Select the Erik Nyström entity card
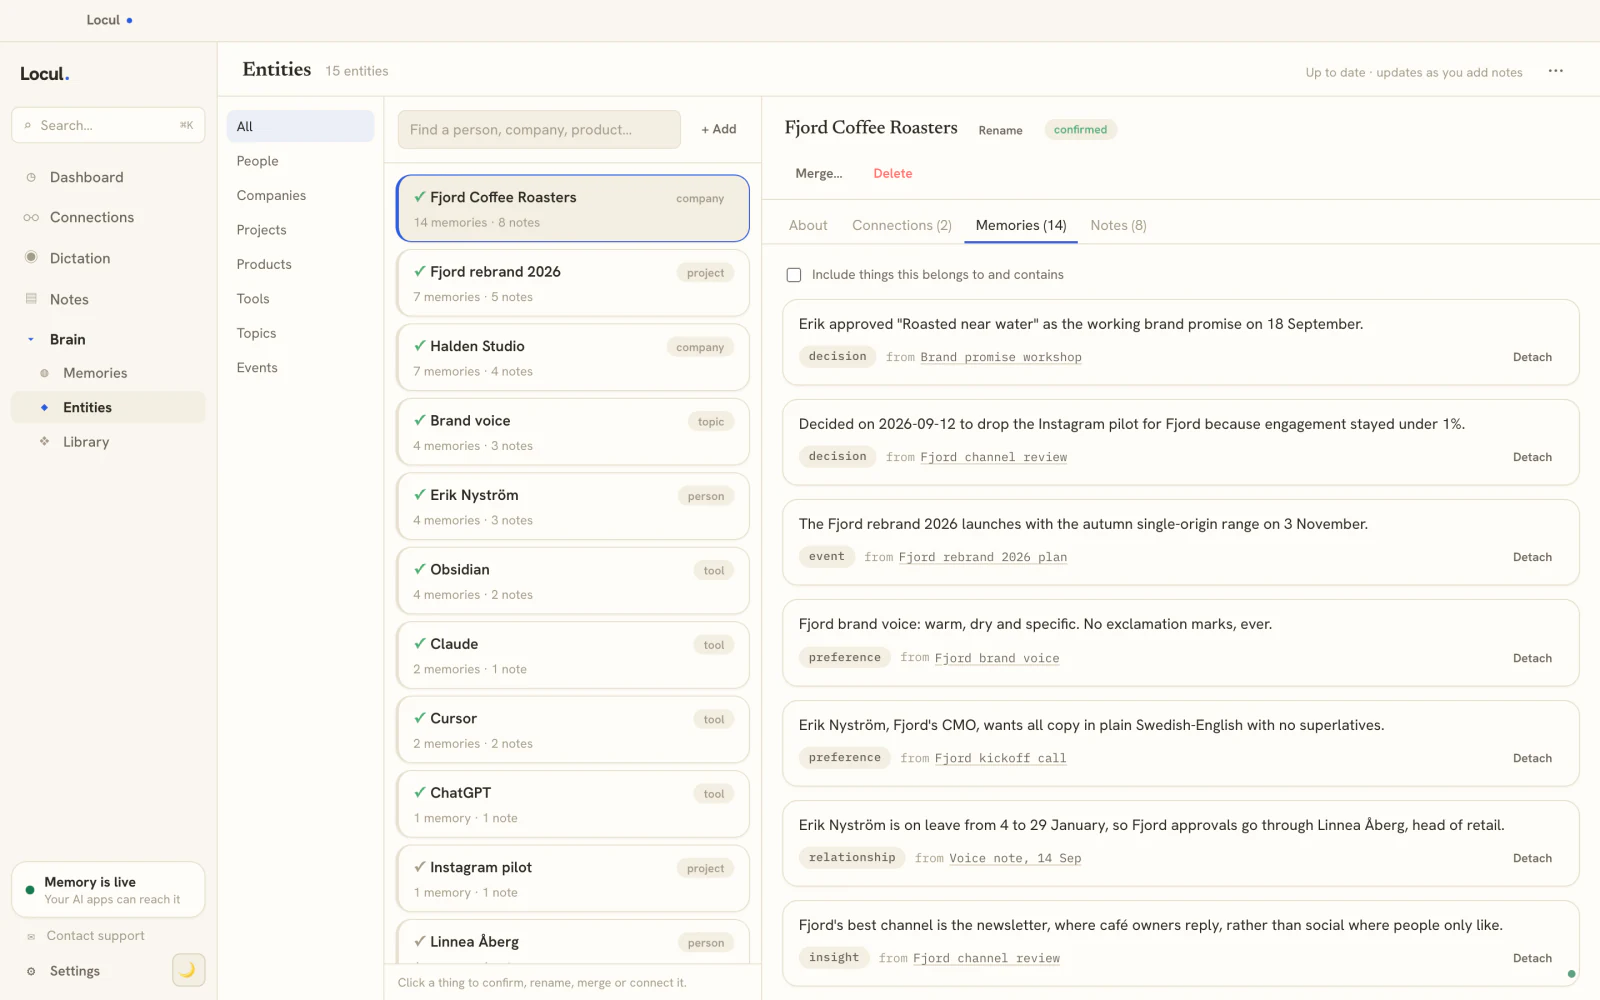The height and width of the screenshot is (1000, 1600). (573, 506)
